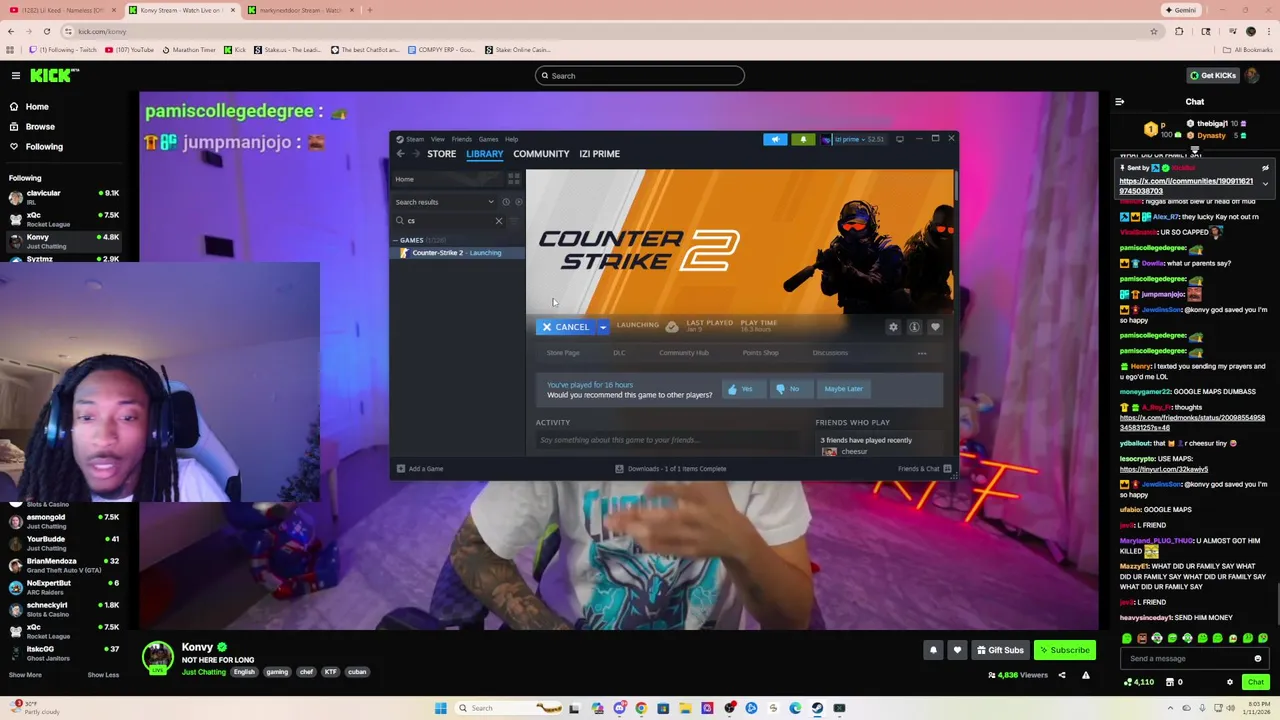The width and height of the screenshot is (1280, 720).
Task: Toggle ready-to-play filter icon
Action: pos(518,202)
